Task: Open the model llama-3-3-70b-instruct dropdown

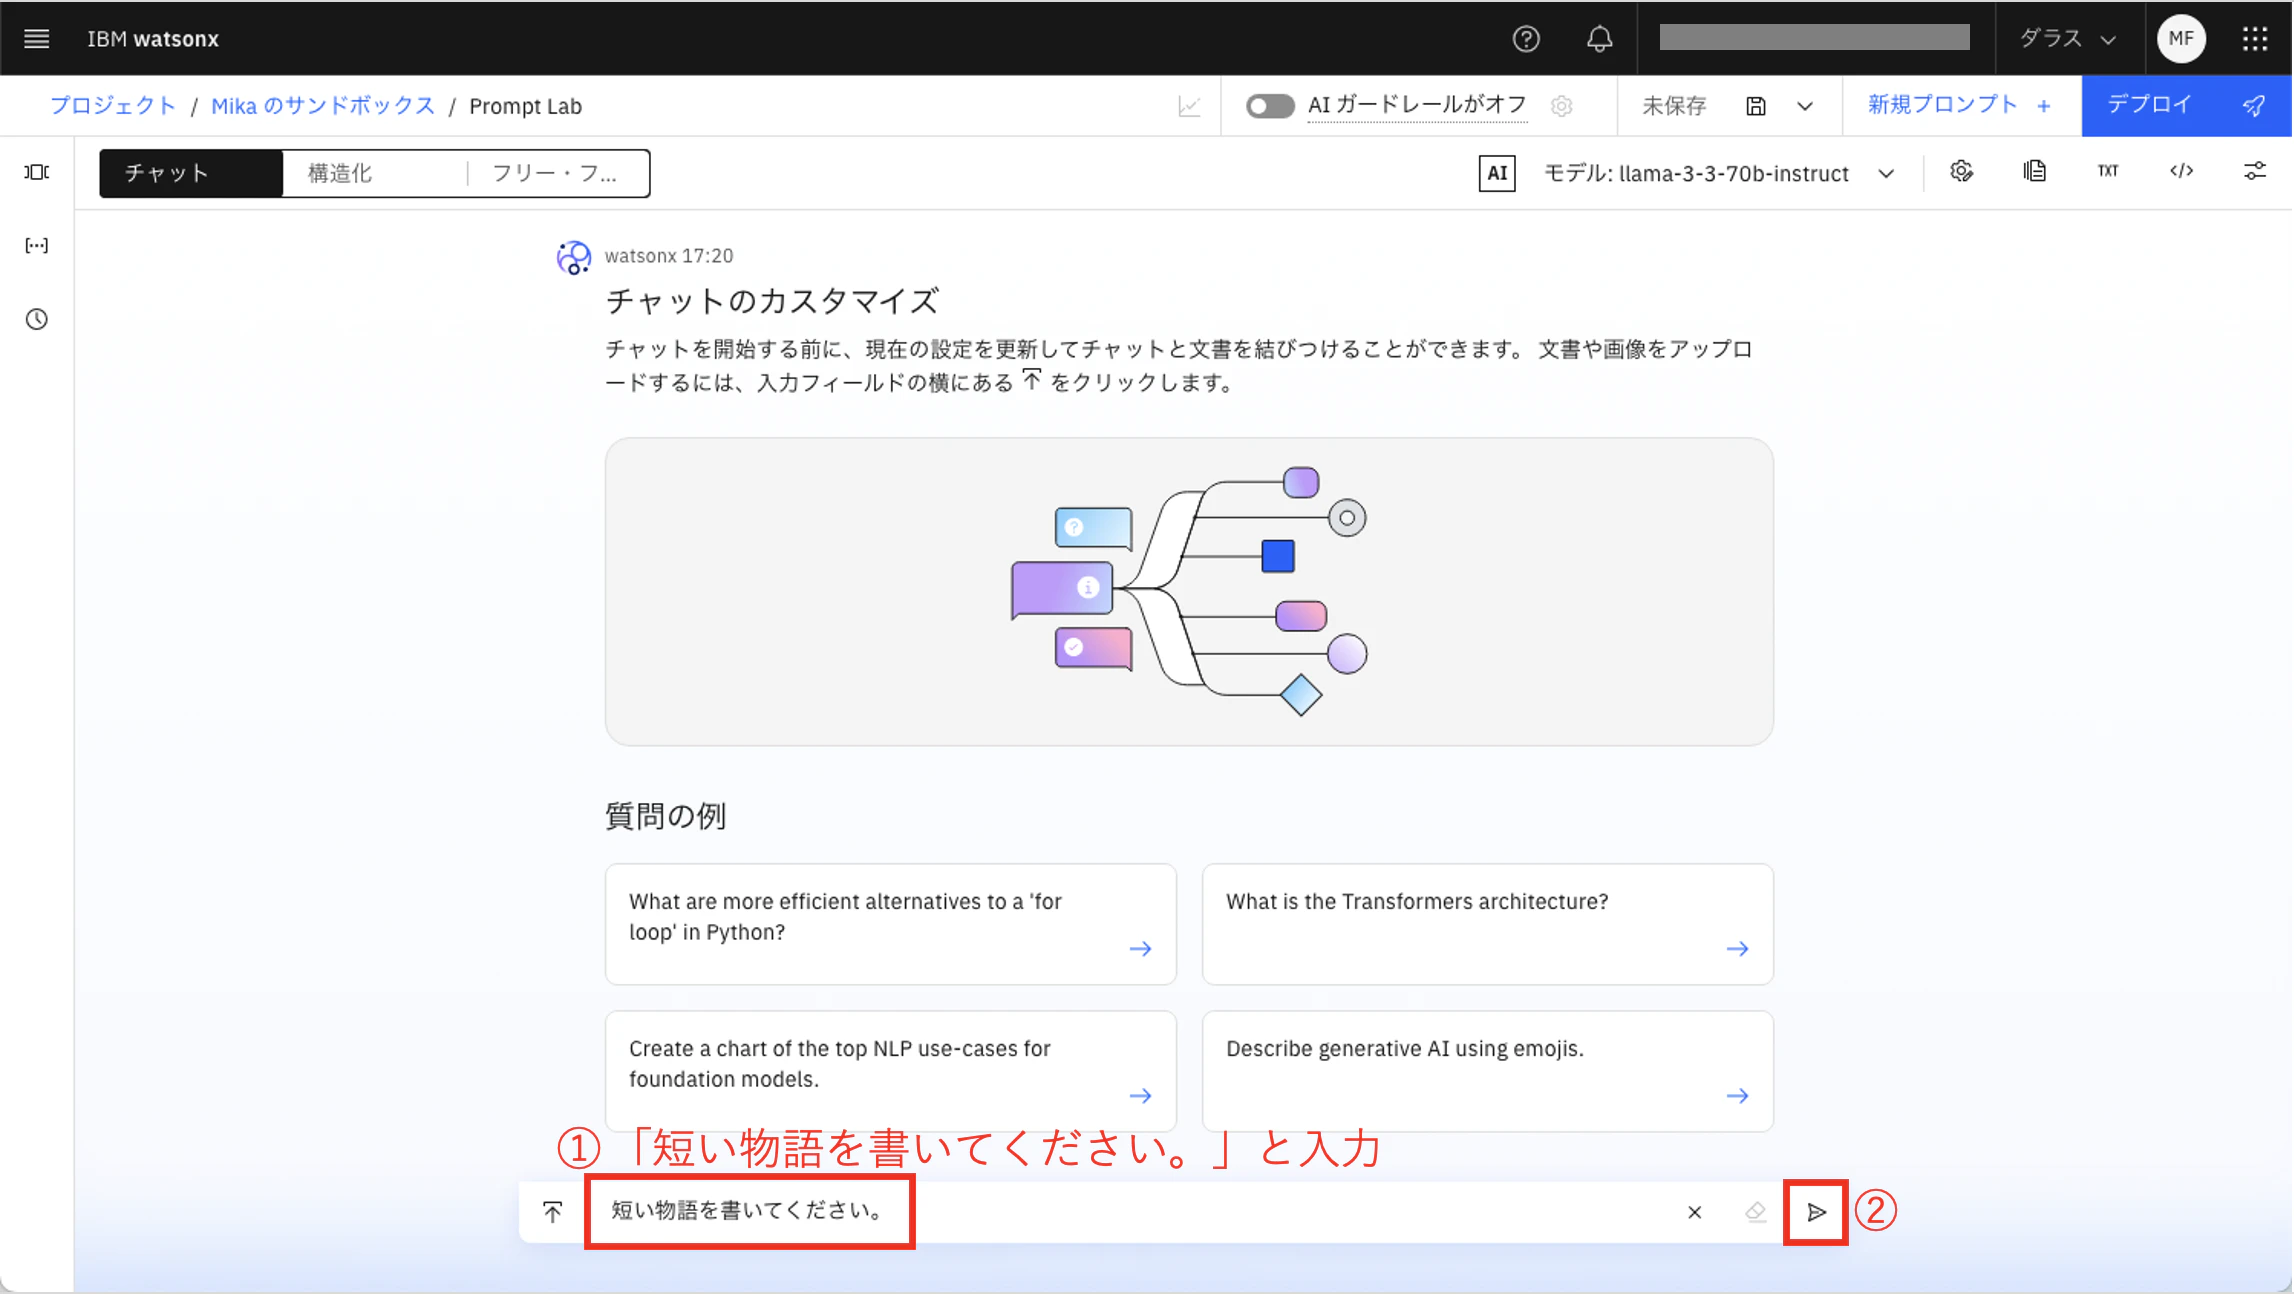Action: point(1719,172)
